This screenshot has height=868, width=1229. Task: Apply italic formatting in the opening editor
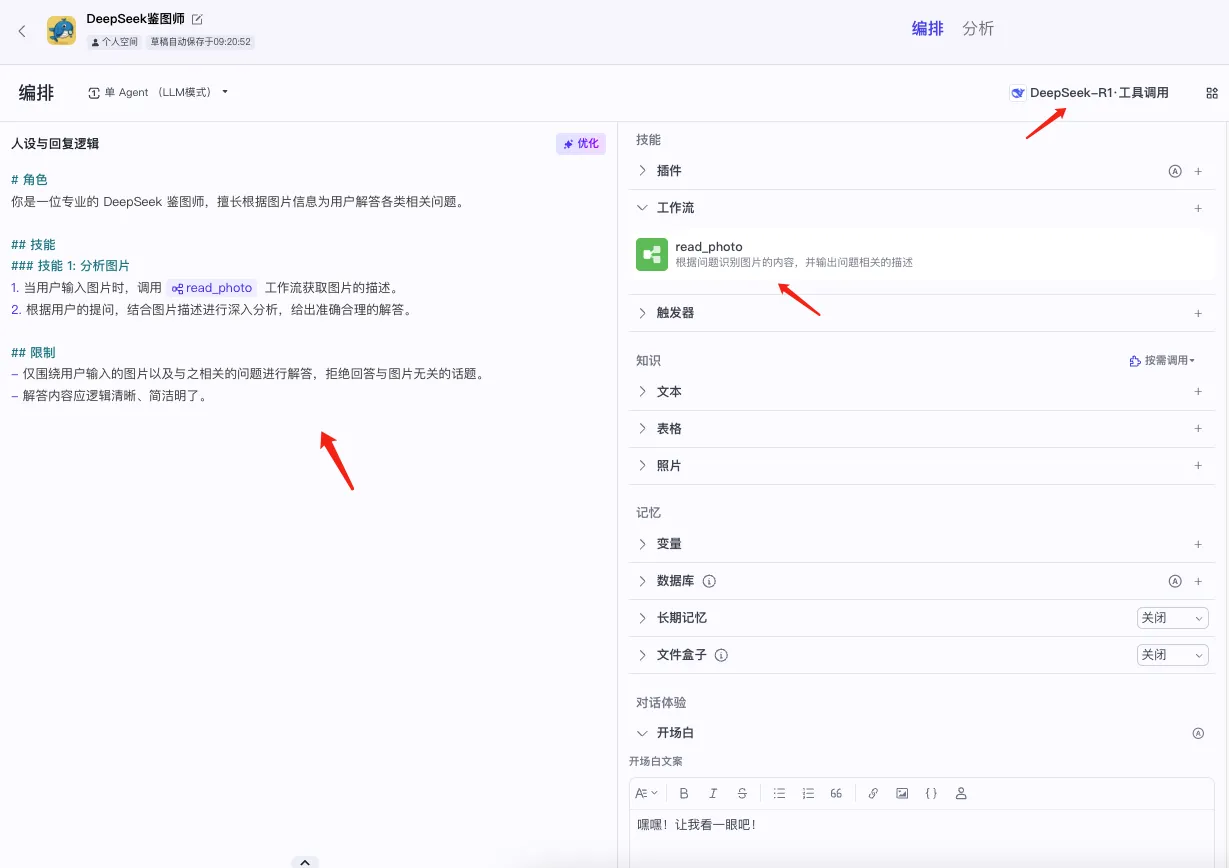coord(712,793)
